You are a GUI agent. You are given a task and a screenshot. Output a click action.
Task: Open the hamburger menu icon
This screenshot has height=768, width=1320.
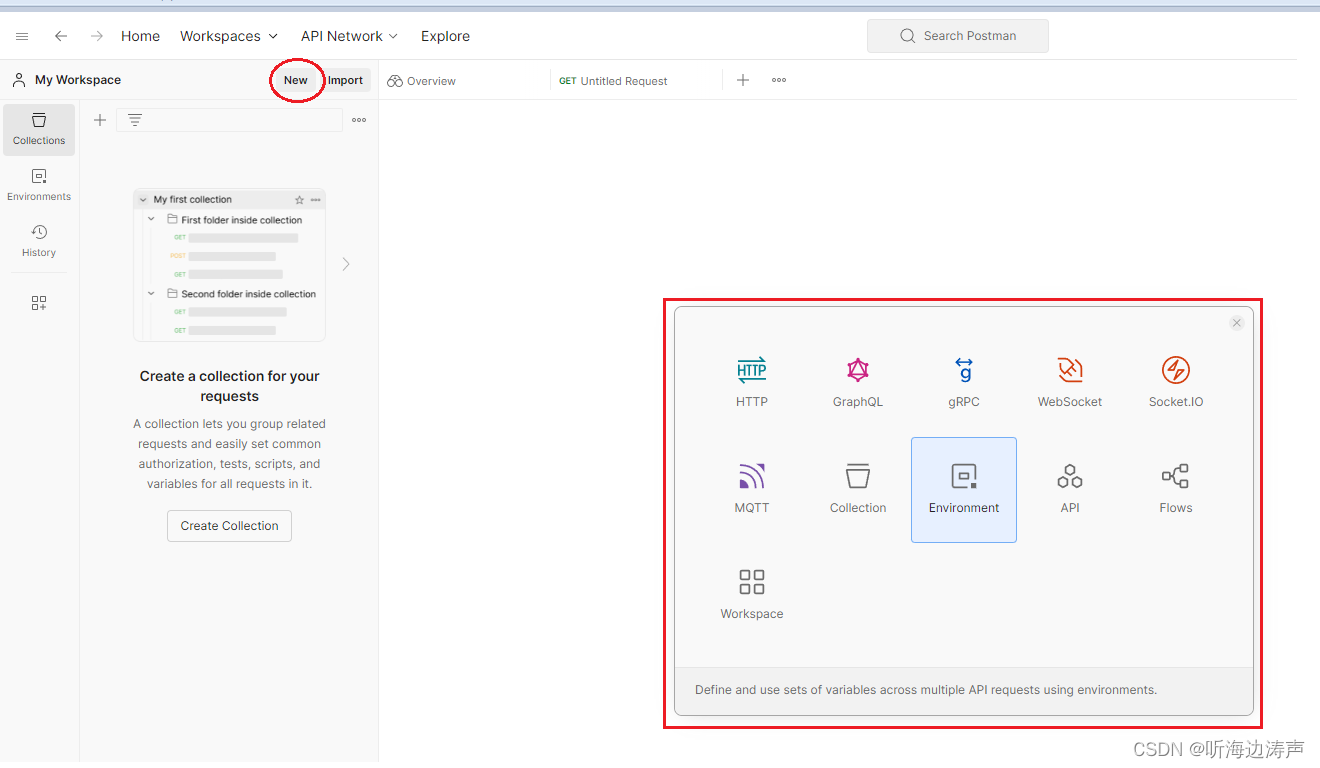(22, 36)
